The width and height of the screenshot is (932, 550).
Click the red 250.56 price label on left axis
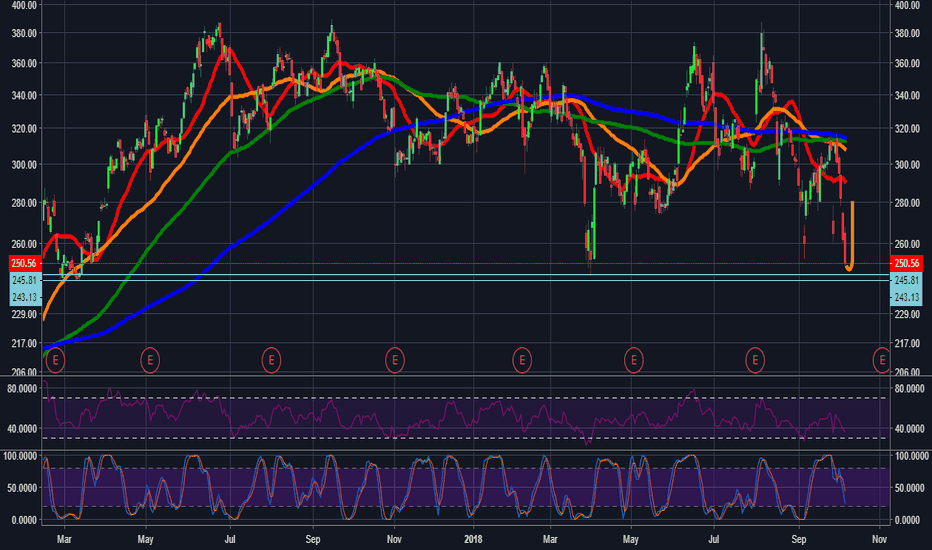click(x=24, y=263)
